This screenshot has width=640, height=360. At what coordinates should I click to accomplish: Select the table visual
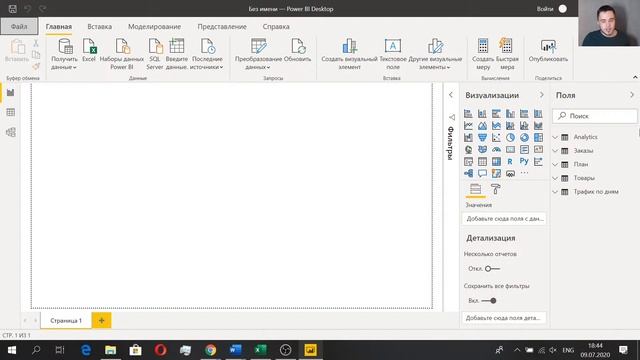tap(482, 162)
